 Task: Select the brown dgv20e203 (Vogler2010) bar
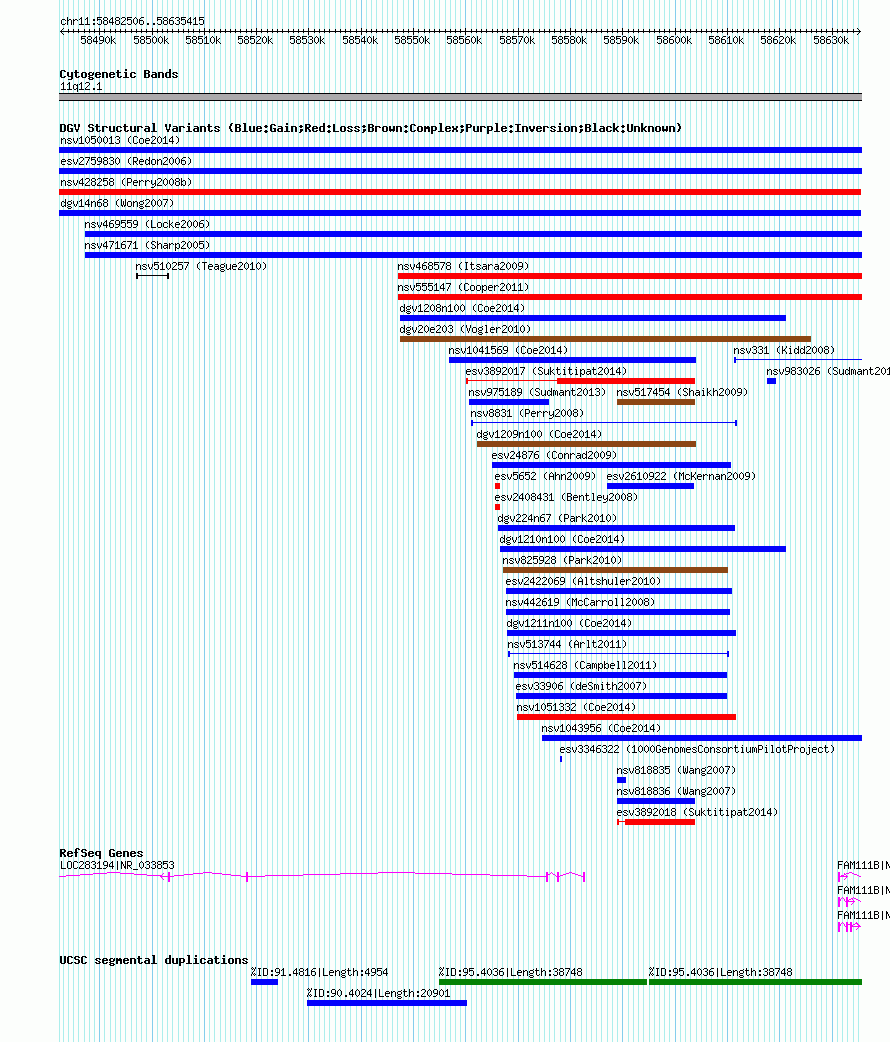[x=605, y=339]
